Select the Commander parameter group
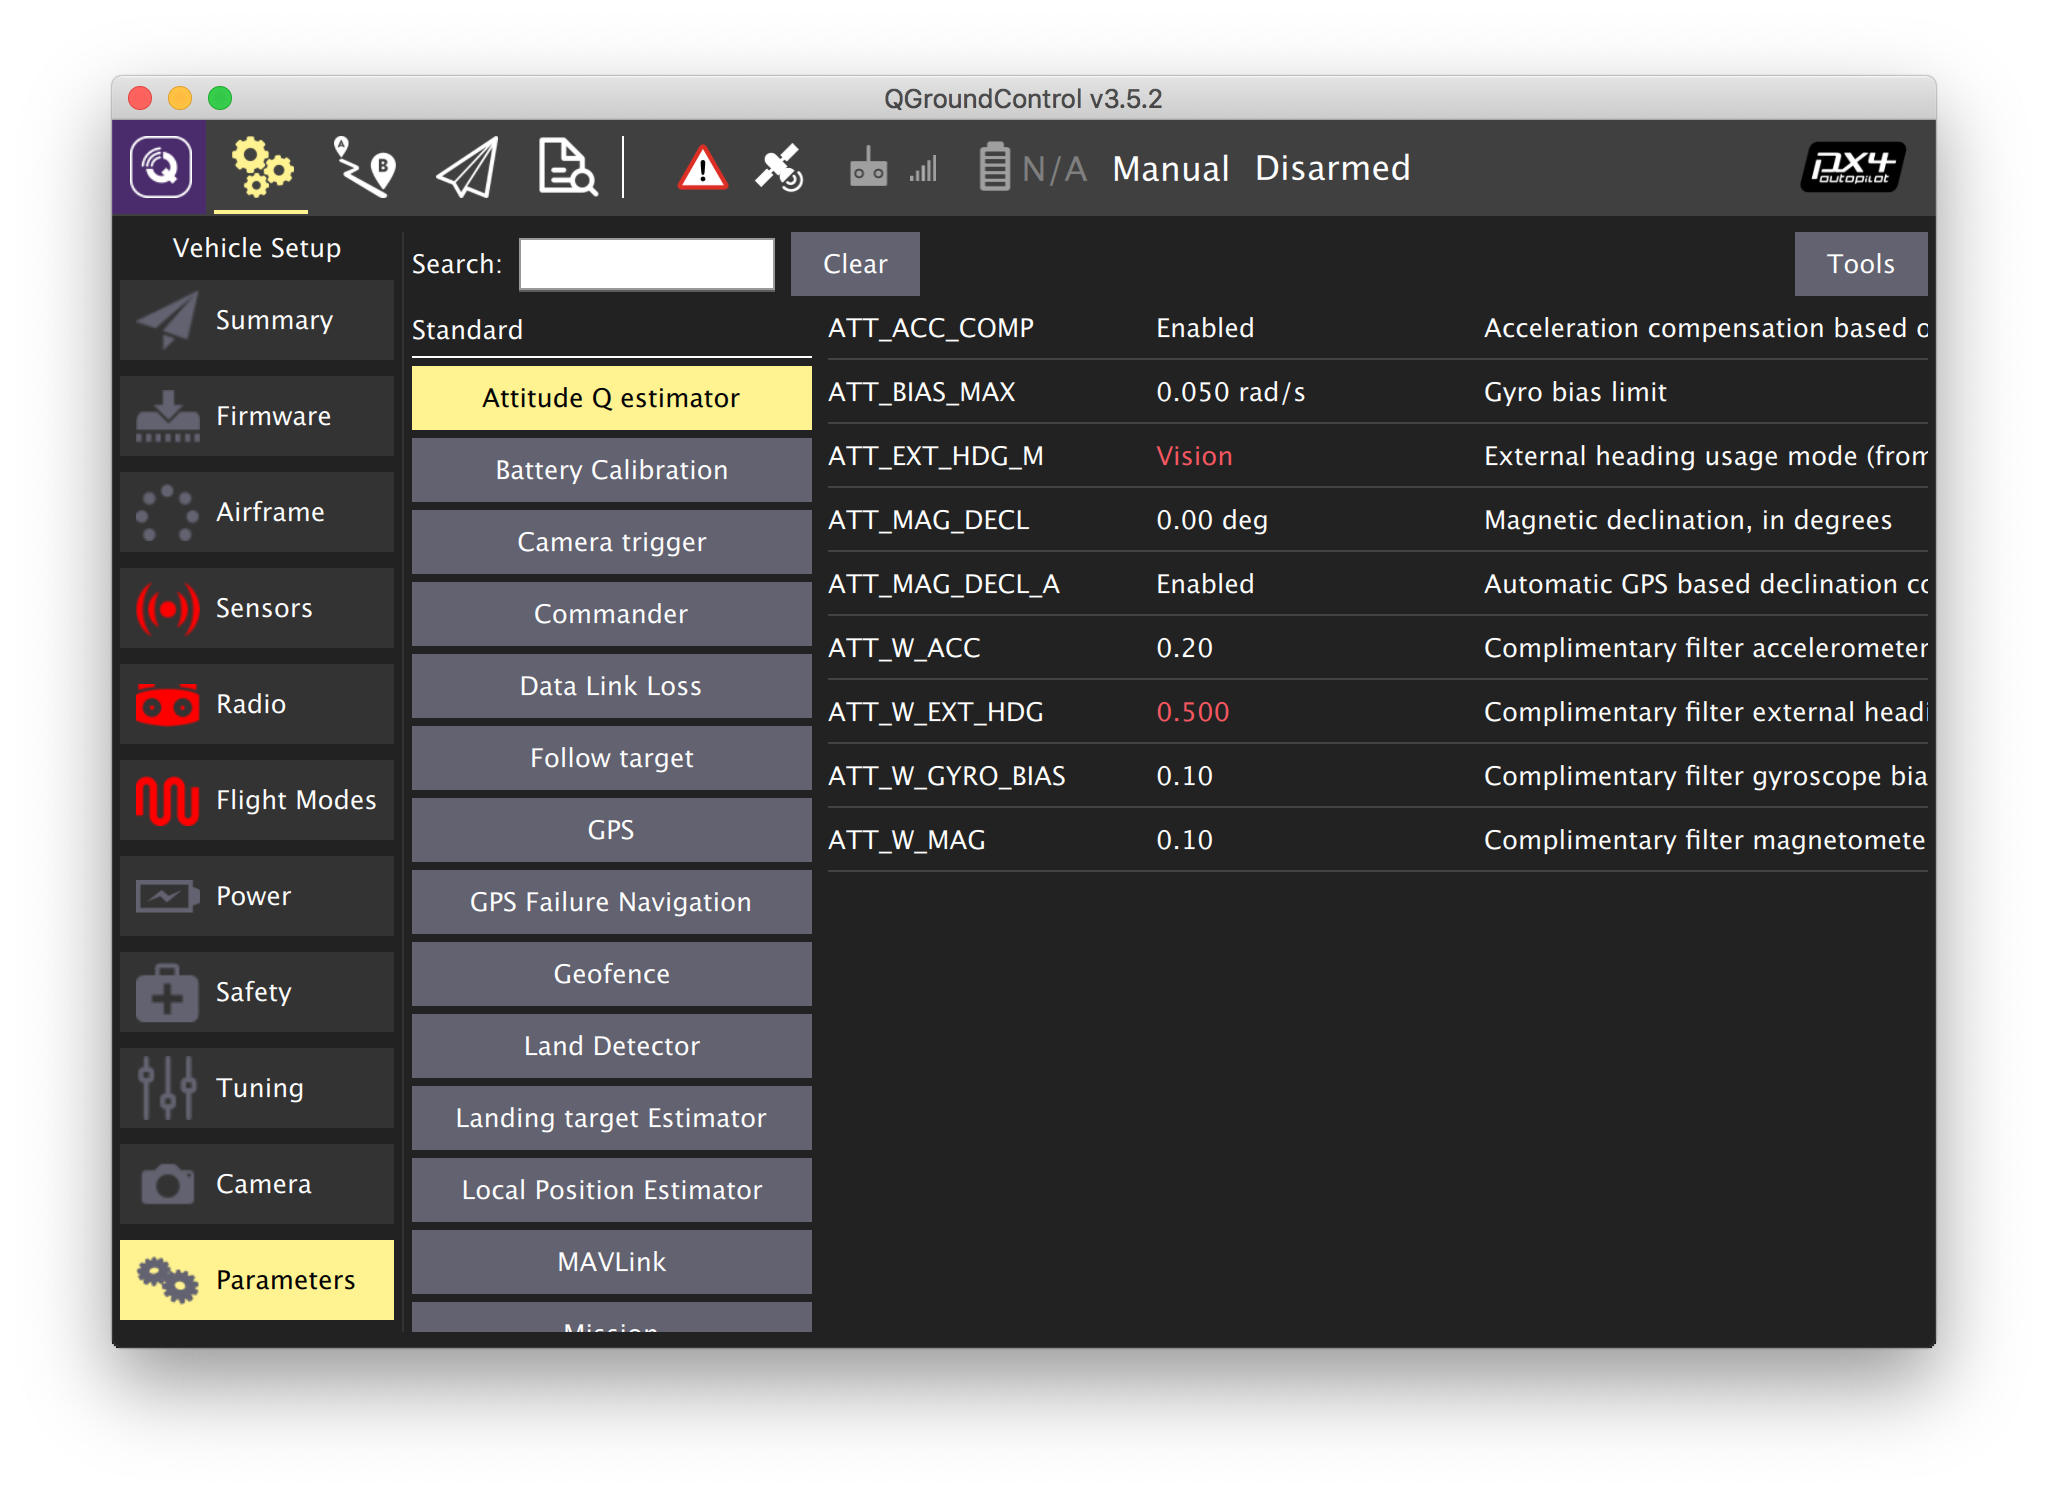 [x=612, y=614]
